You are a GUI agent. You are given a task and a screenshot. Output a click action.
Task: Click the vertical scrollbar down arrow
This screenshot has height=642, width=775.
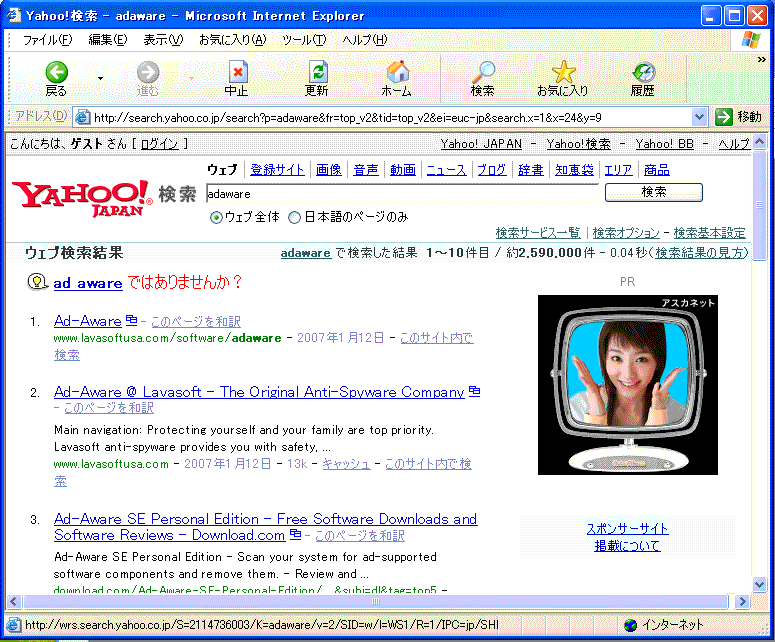point(760,584)
